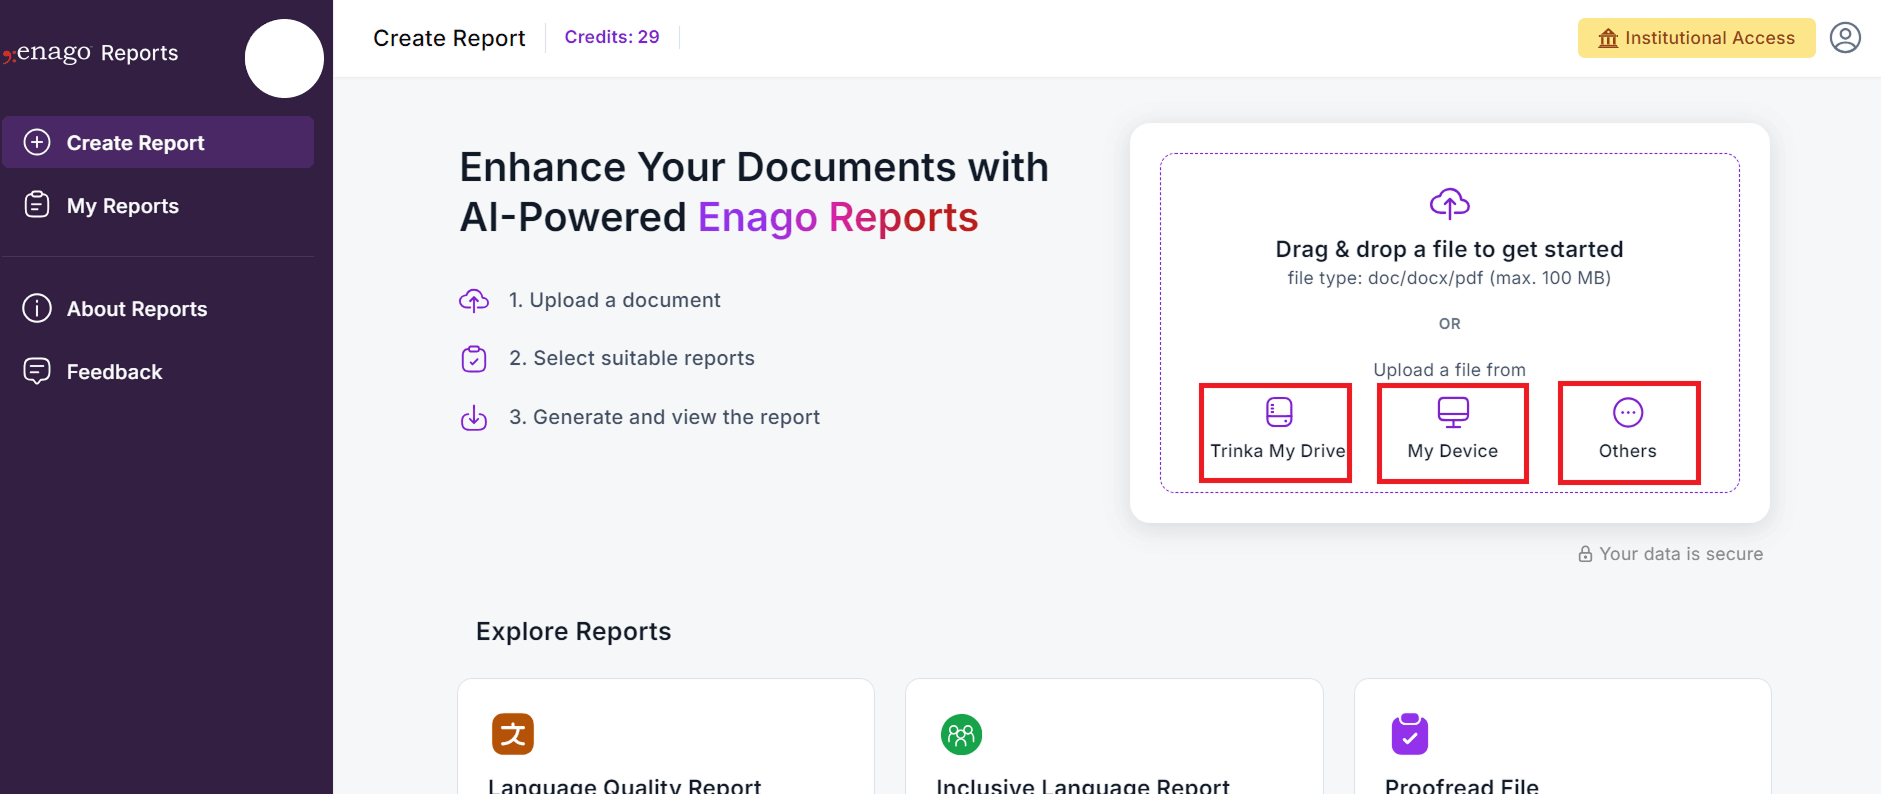Image resolution: width=1881 pixels, height=794 pixels.
Task: Upload a file from Trinka My Drive
Action: 1276,432
